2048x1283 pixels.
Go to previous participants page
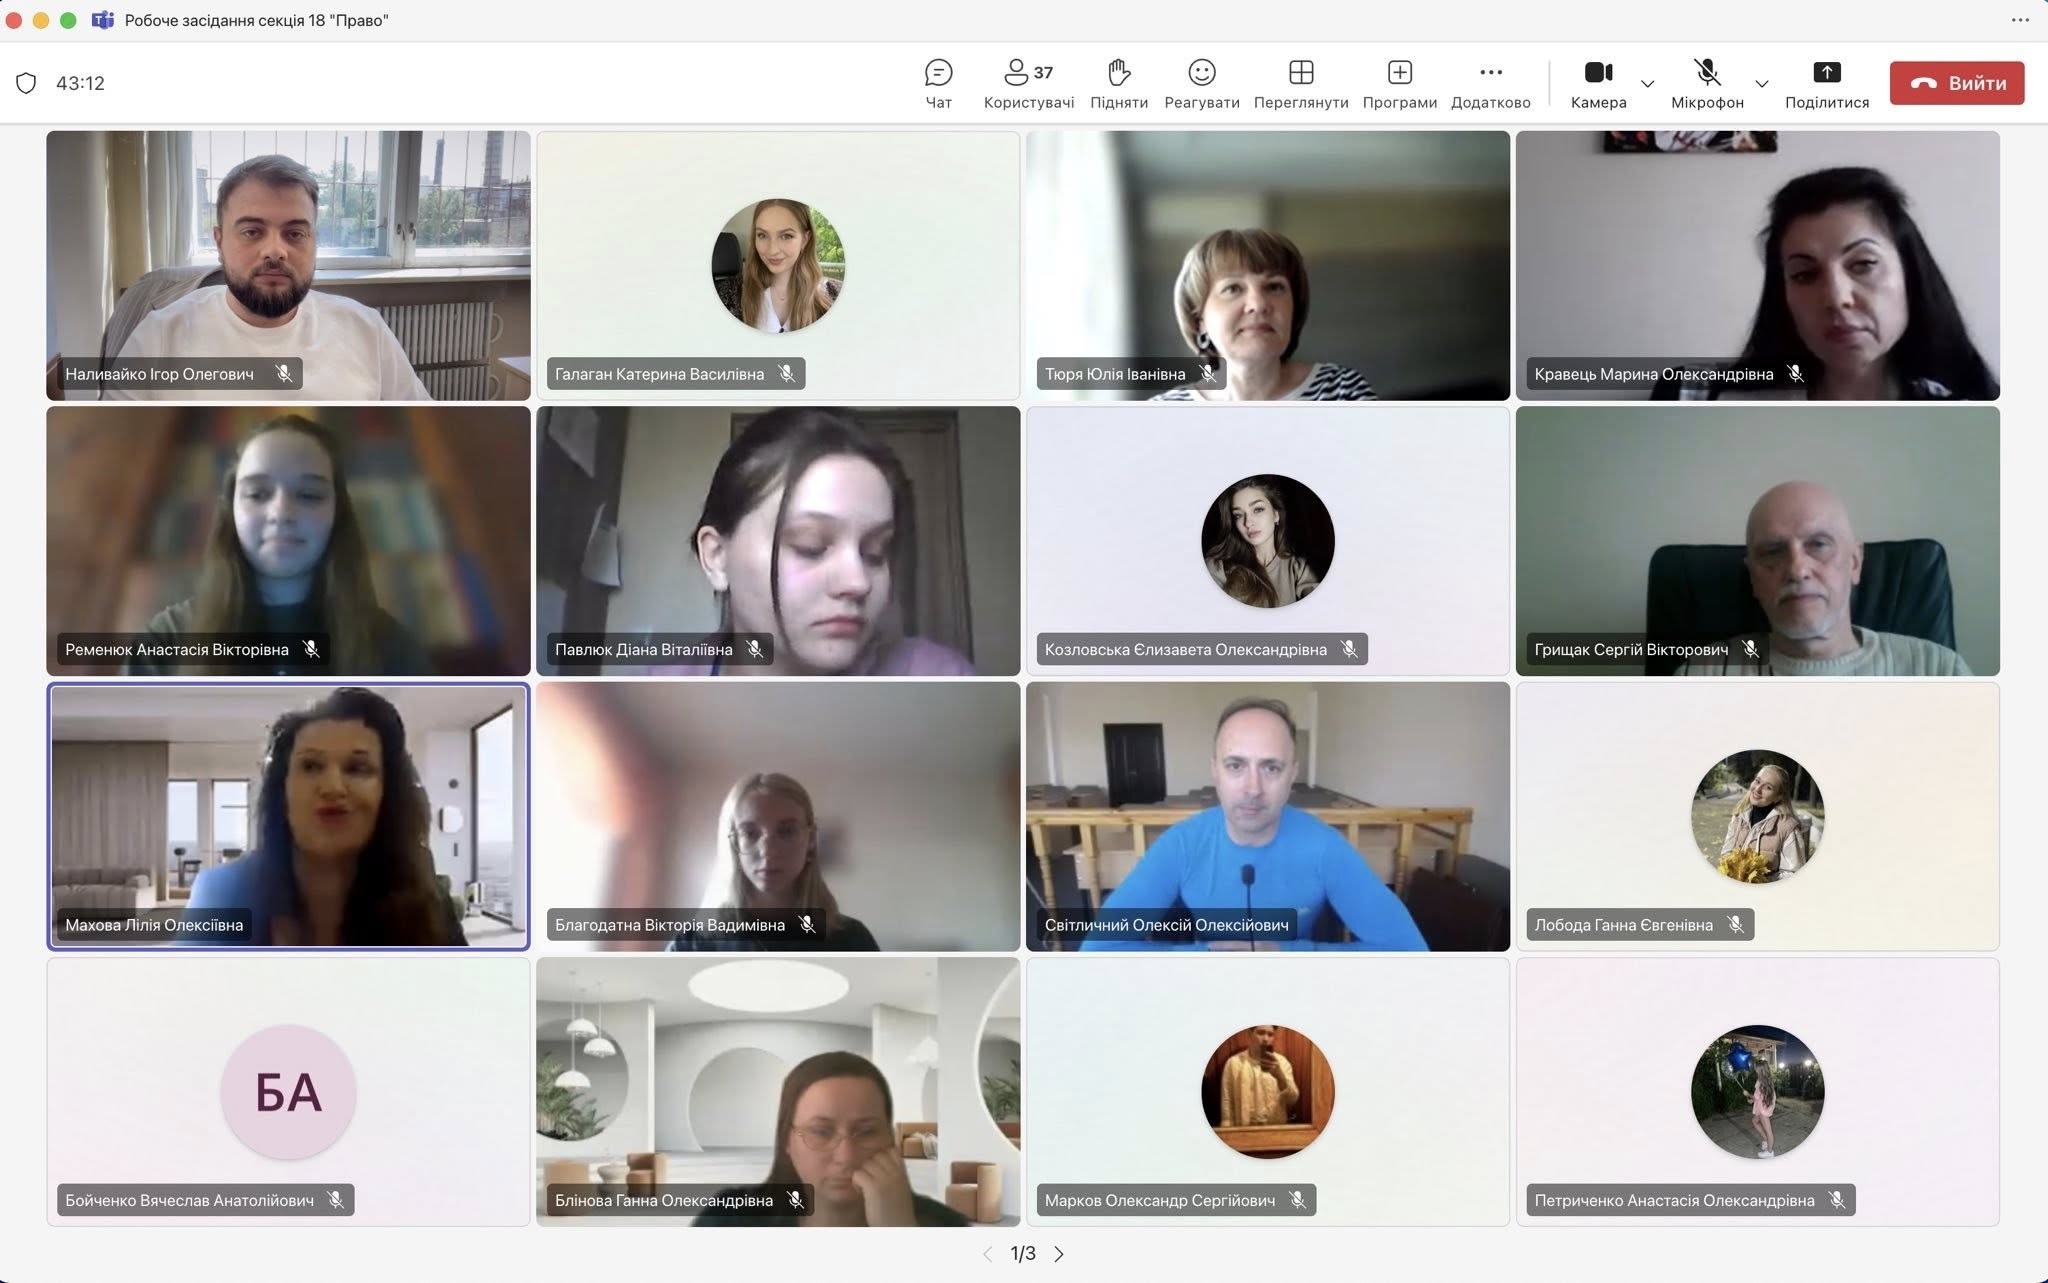[x=988, y=1254]
